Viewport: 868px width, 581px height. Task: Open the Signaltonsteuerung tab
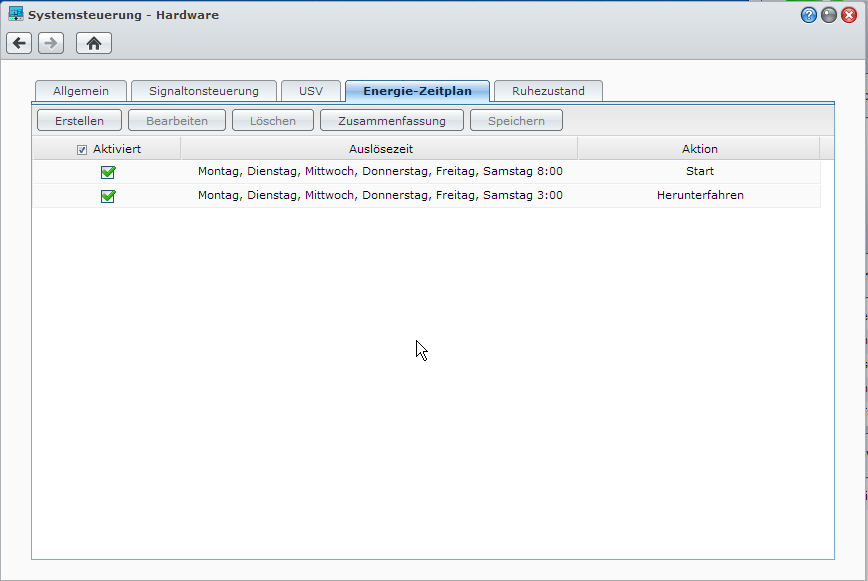[203, 90]
